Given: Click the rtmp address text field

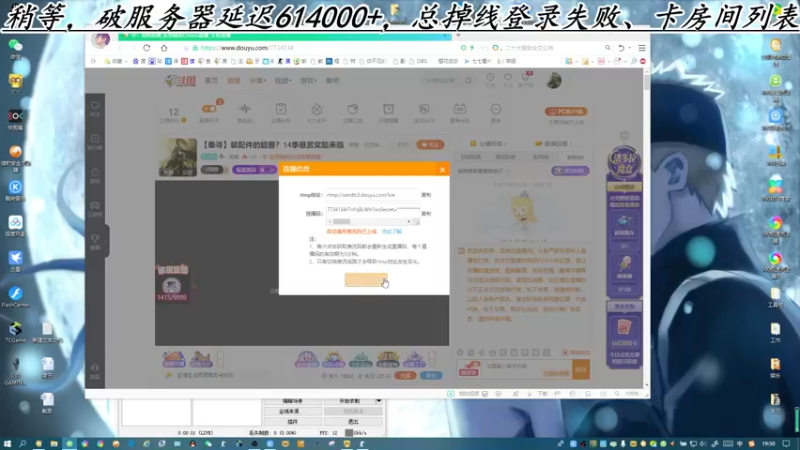Looking at the screenshot, I should point(372,195).
